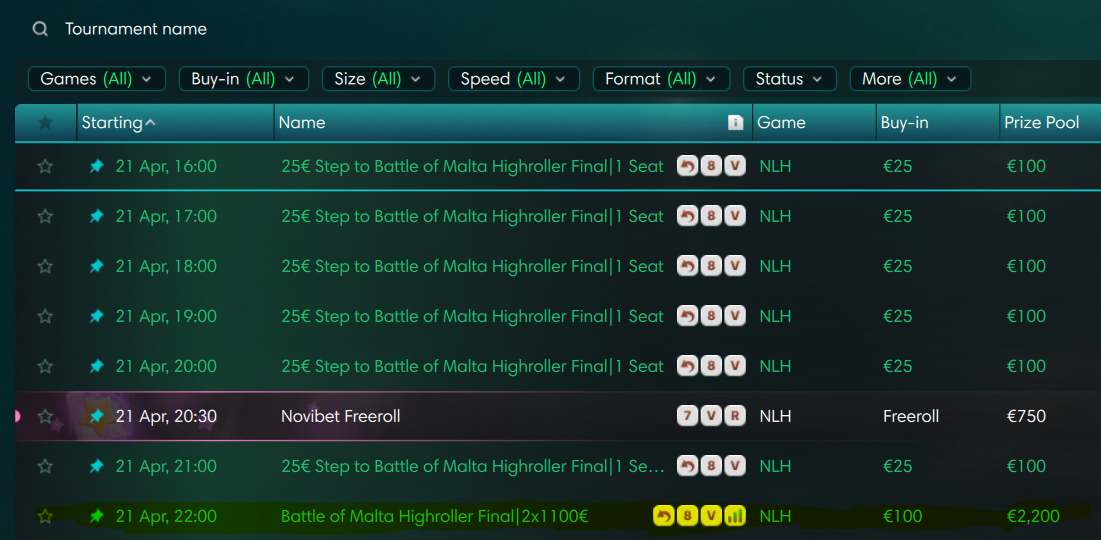Click the V badge on 19:00 tournament
Viewport: 1101px width, 540px height.
(735, 316)
